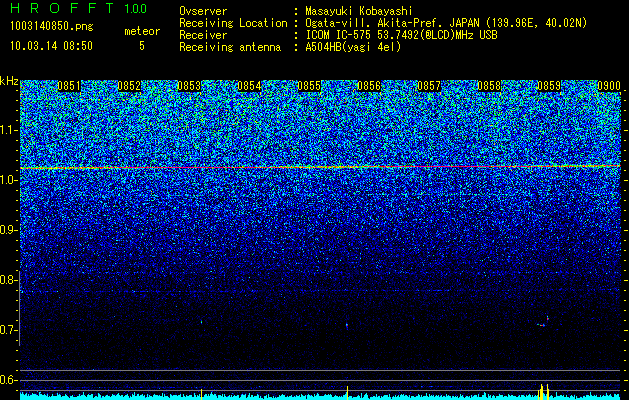The image size is (629, 400).
Task: Click the kHz unit label
Action: pyautogui.click(x=9, y=81)
